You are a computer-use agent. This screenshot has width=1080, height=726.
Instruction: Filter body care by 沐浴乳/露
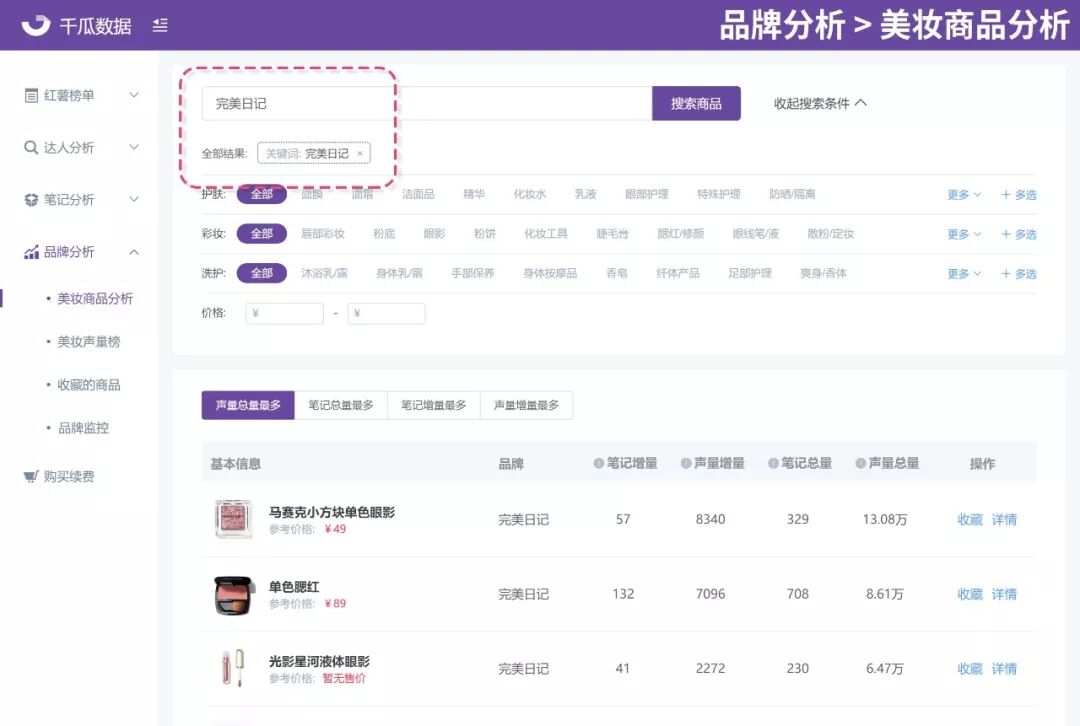[x=324, y=273]
